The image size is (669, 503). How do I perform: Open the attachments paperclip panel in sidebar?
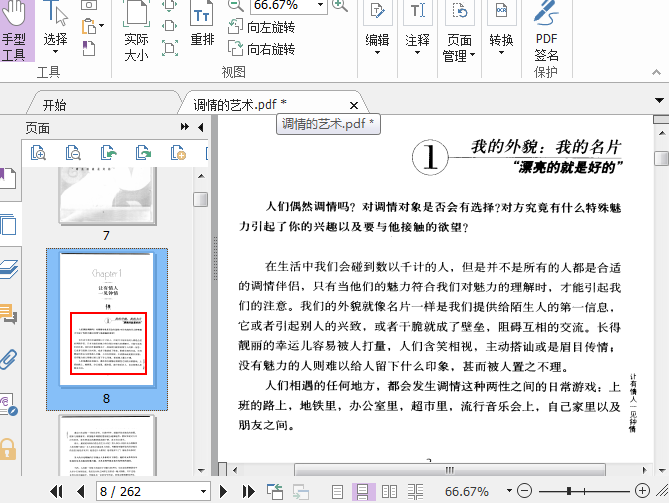(9, 359)
